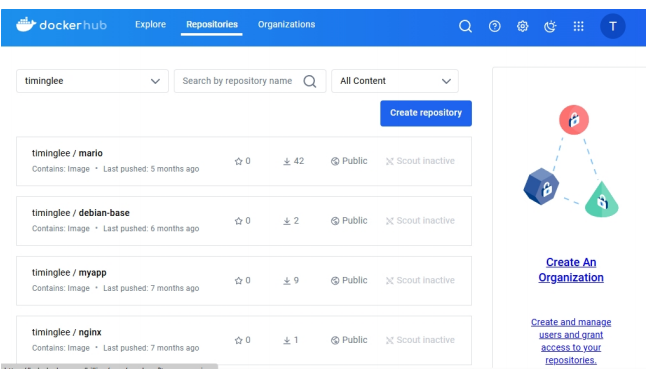Switch to the Organizations tab

[x=286, y=24]
